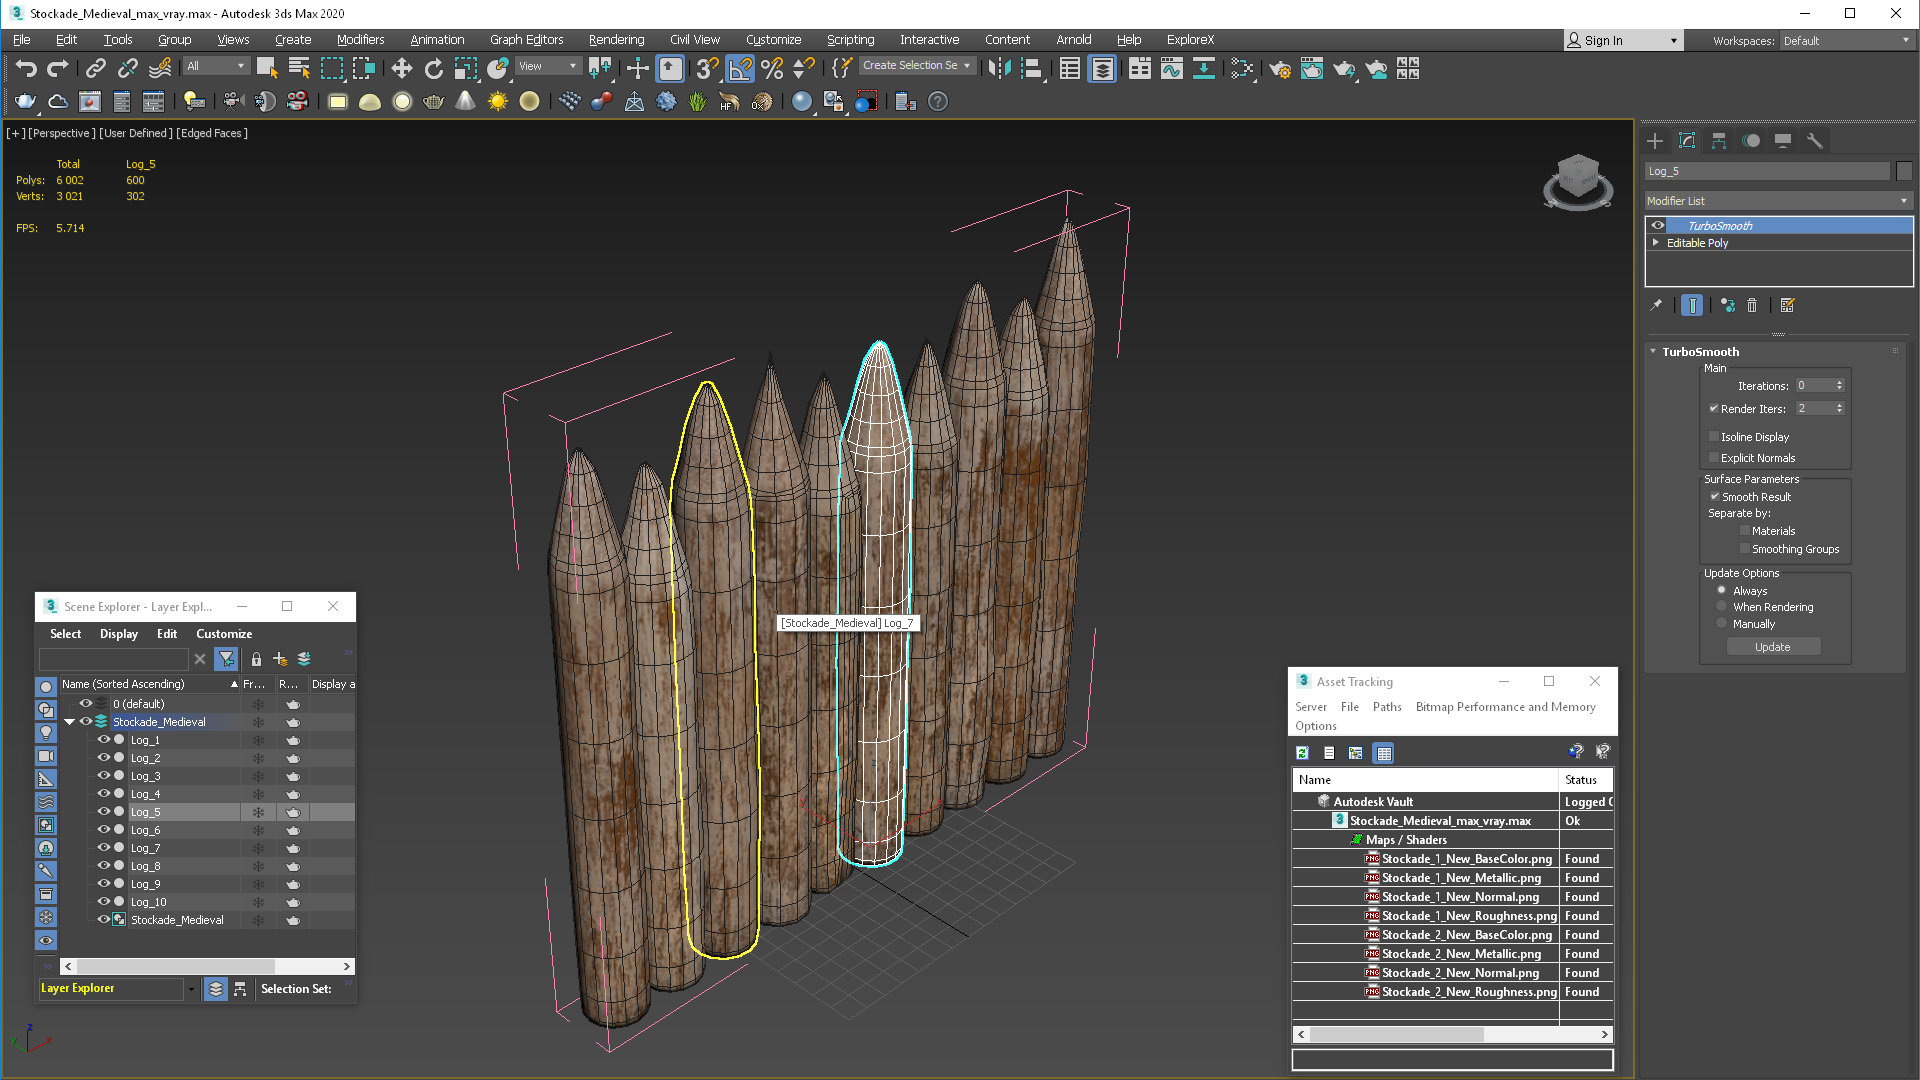Lock selection icon in Scene Explorer
The width and height of the screenshot is (1920, 1080).
[256, 659]
